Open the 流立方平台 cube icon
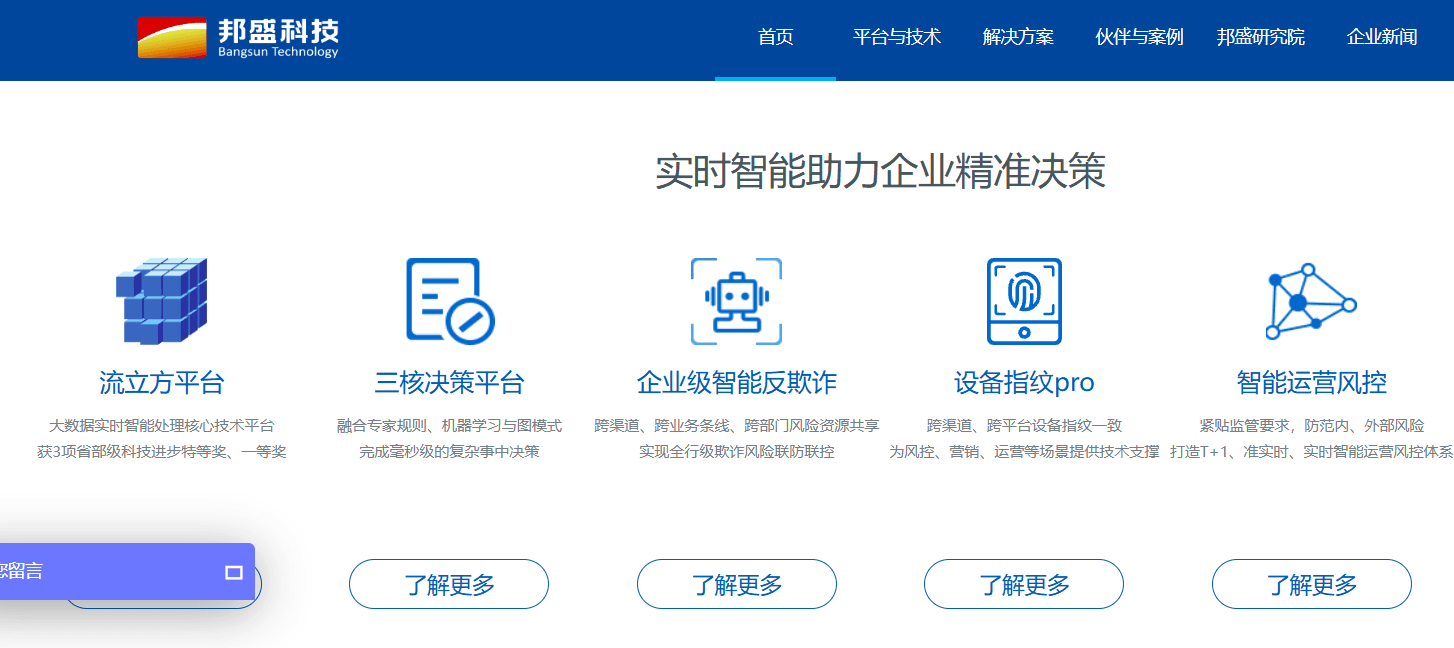 pos(161,300)
